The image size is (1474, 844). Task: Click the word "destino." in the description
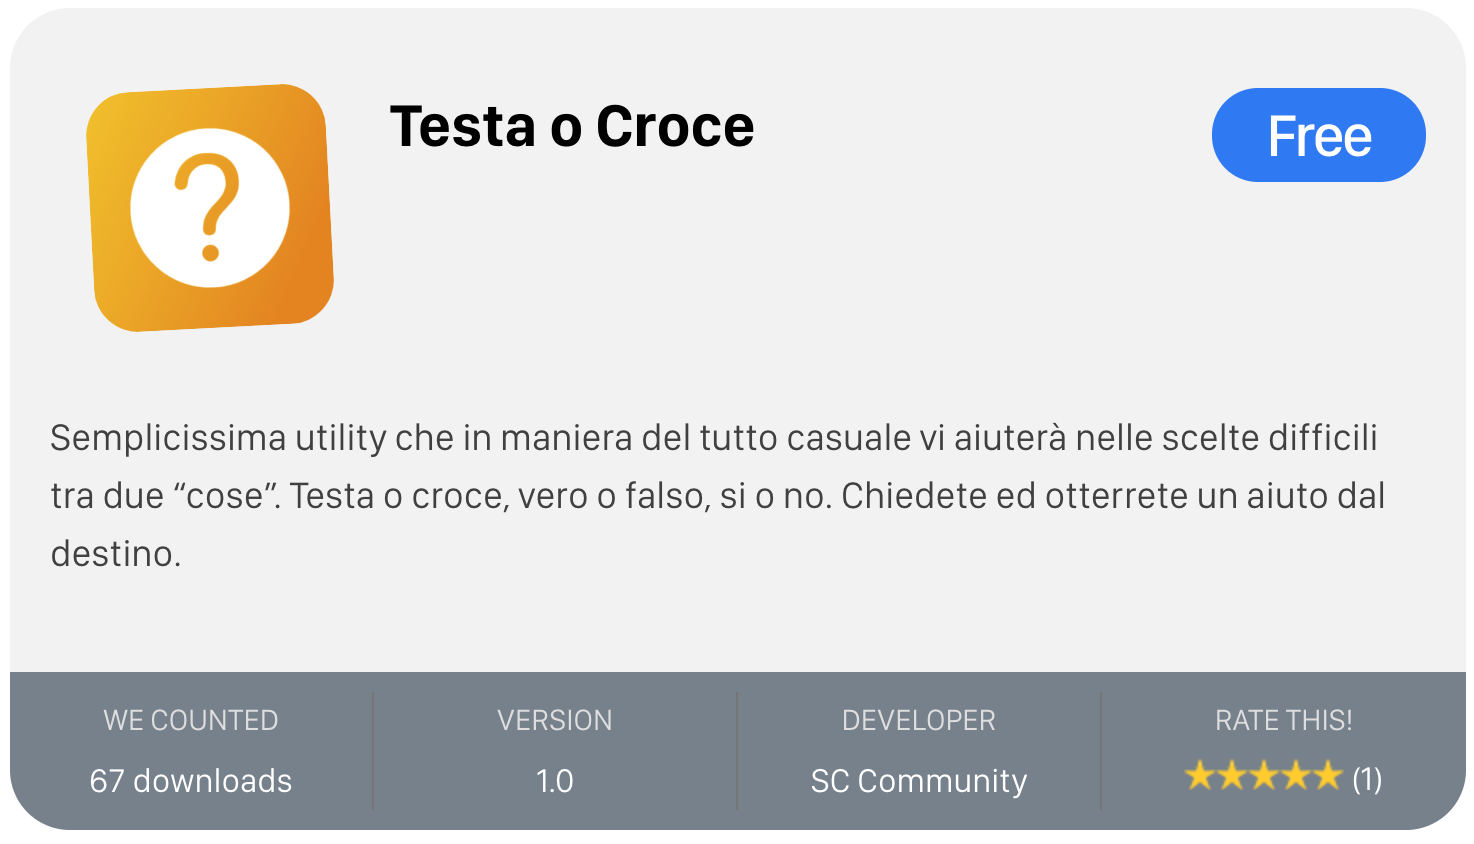116,554
